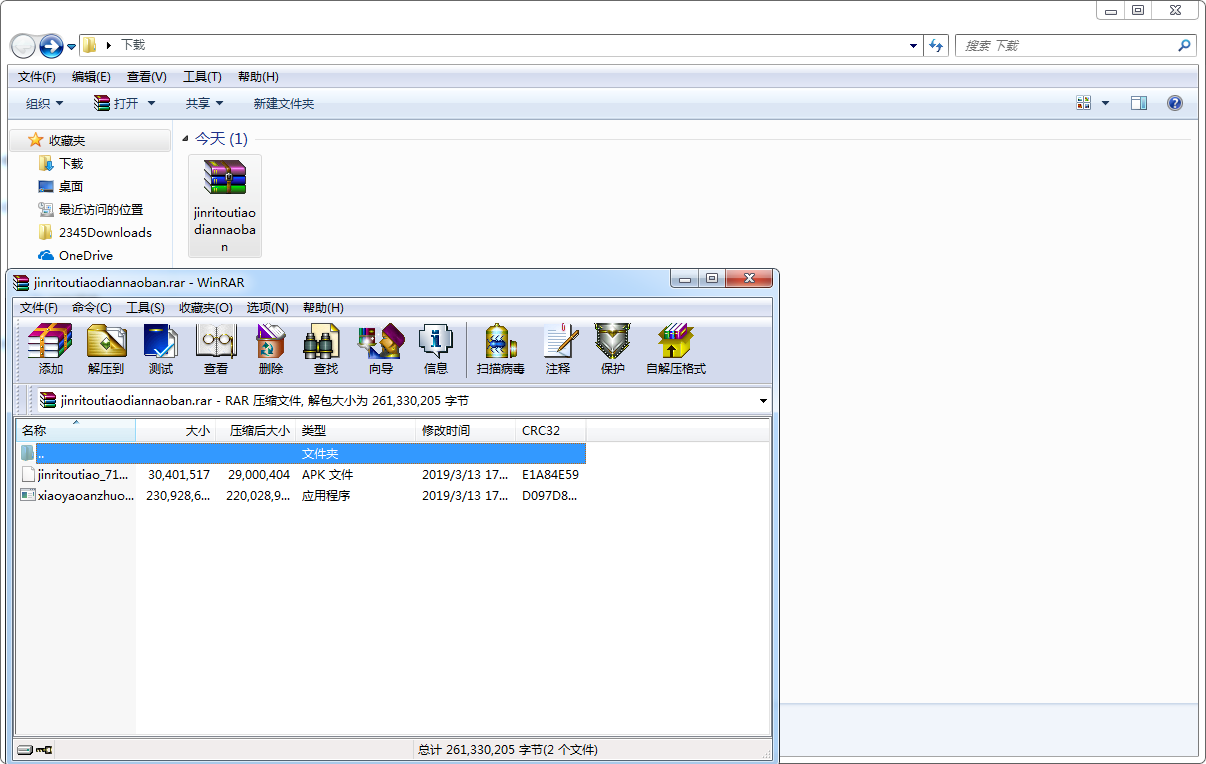Open Explorer 帮助(H) menu
This screenshot has width=1206, height=764.
click(x=258, y=77)
